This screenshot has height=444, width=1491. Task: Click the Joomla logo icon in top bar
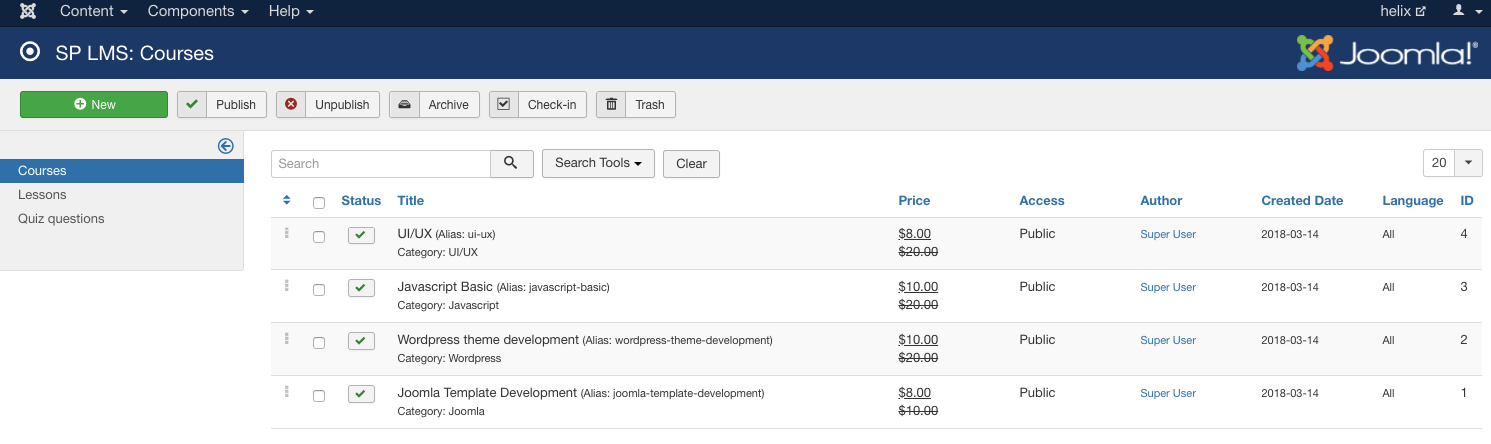click(x=29, y=11)
